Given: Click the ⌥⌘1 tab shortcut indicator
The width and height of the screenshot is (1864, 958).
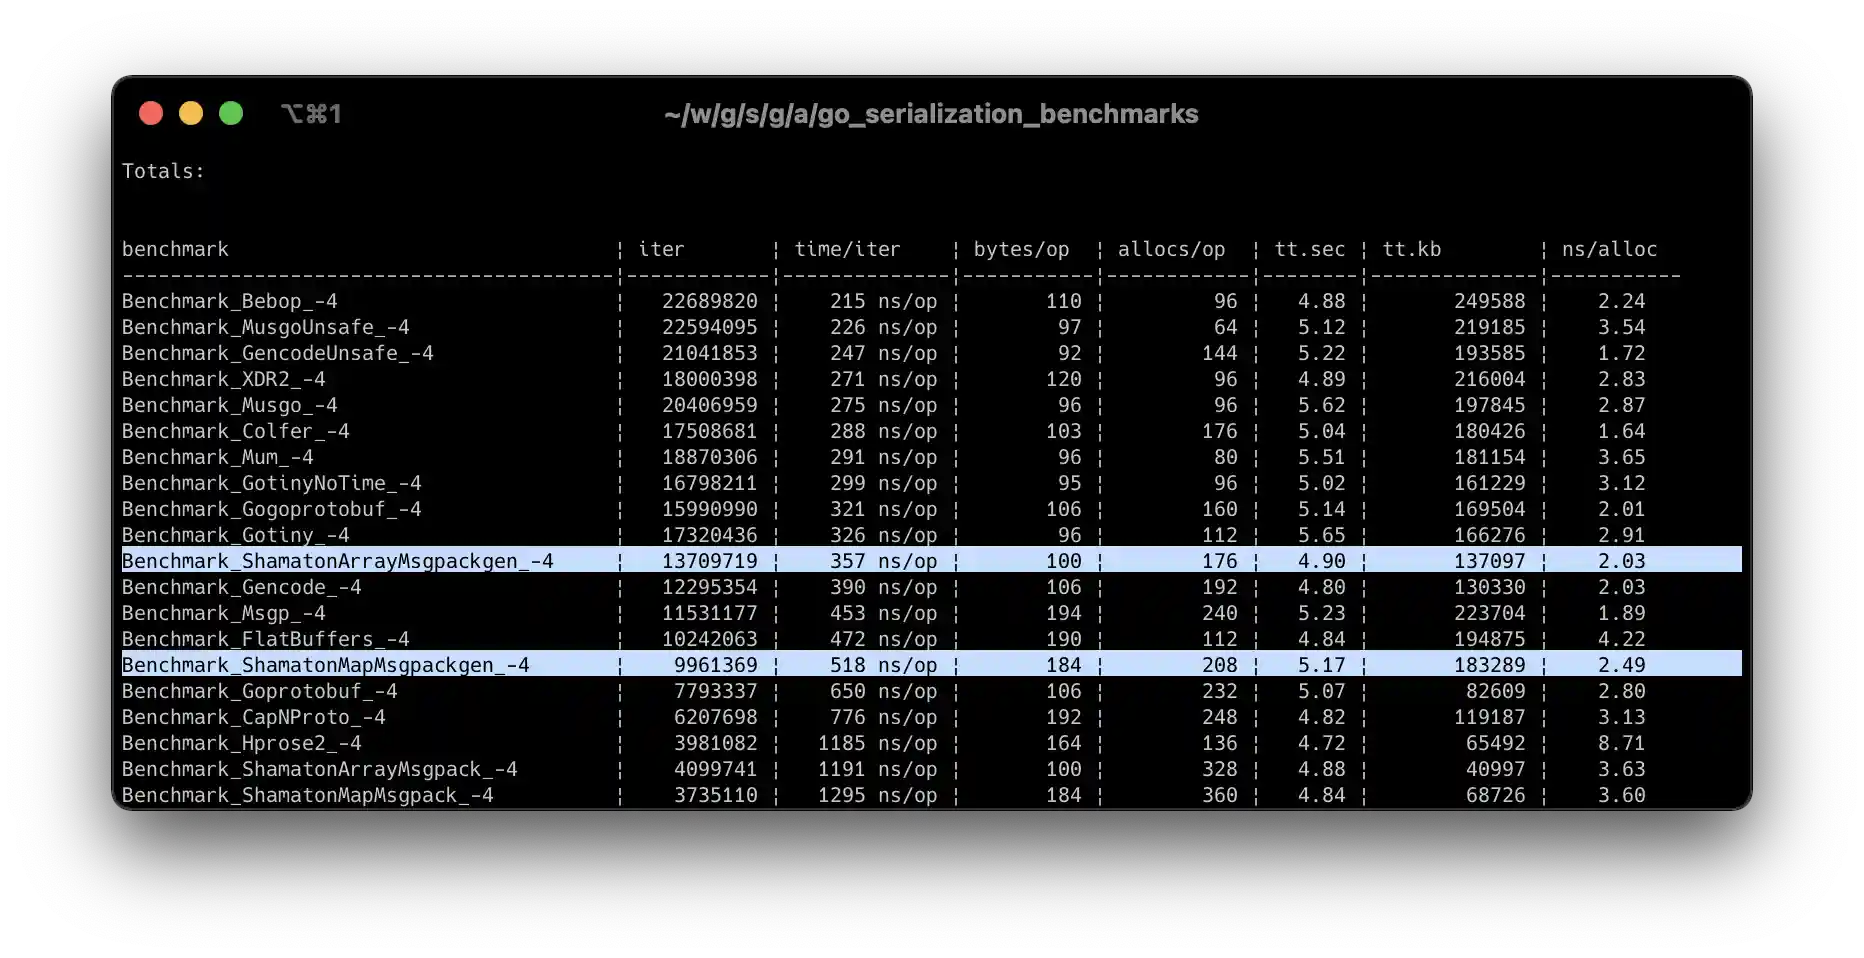Looking at the screenshot, I should [312, 113].
